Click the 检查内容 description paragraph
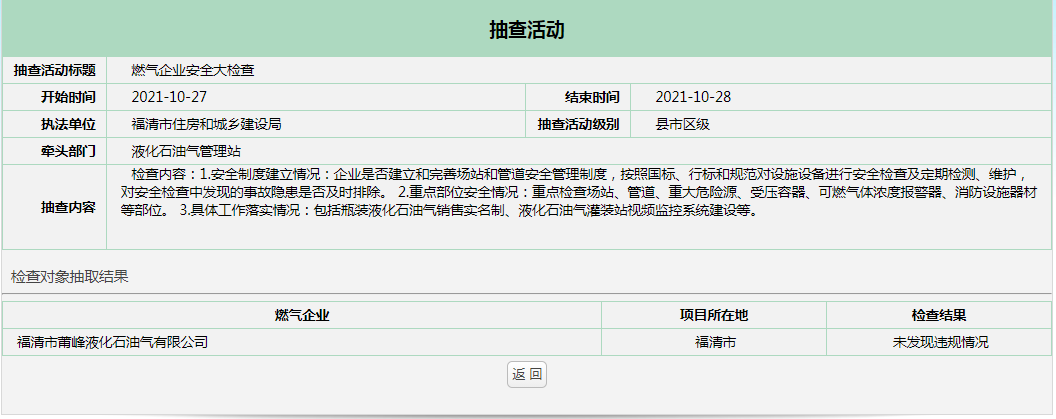Image resolution: width=1056 pixels, height=419 pixels. [570, 192]
